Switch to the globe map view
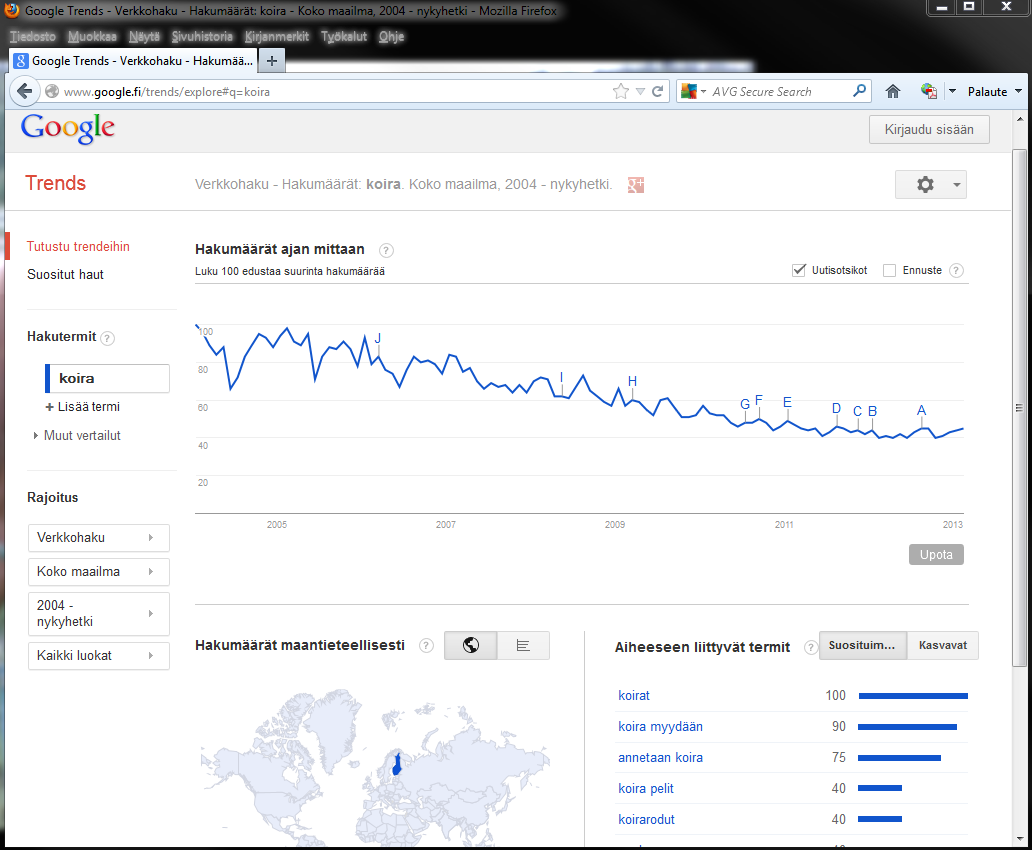 471,645
